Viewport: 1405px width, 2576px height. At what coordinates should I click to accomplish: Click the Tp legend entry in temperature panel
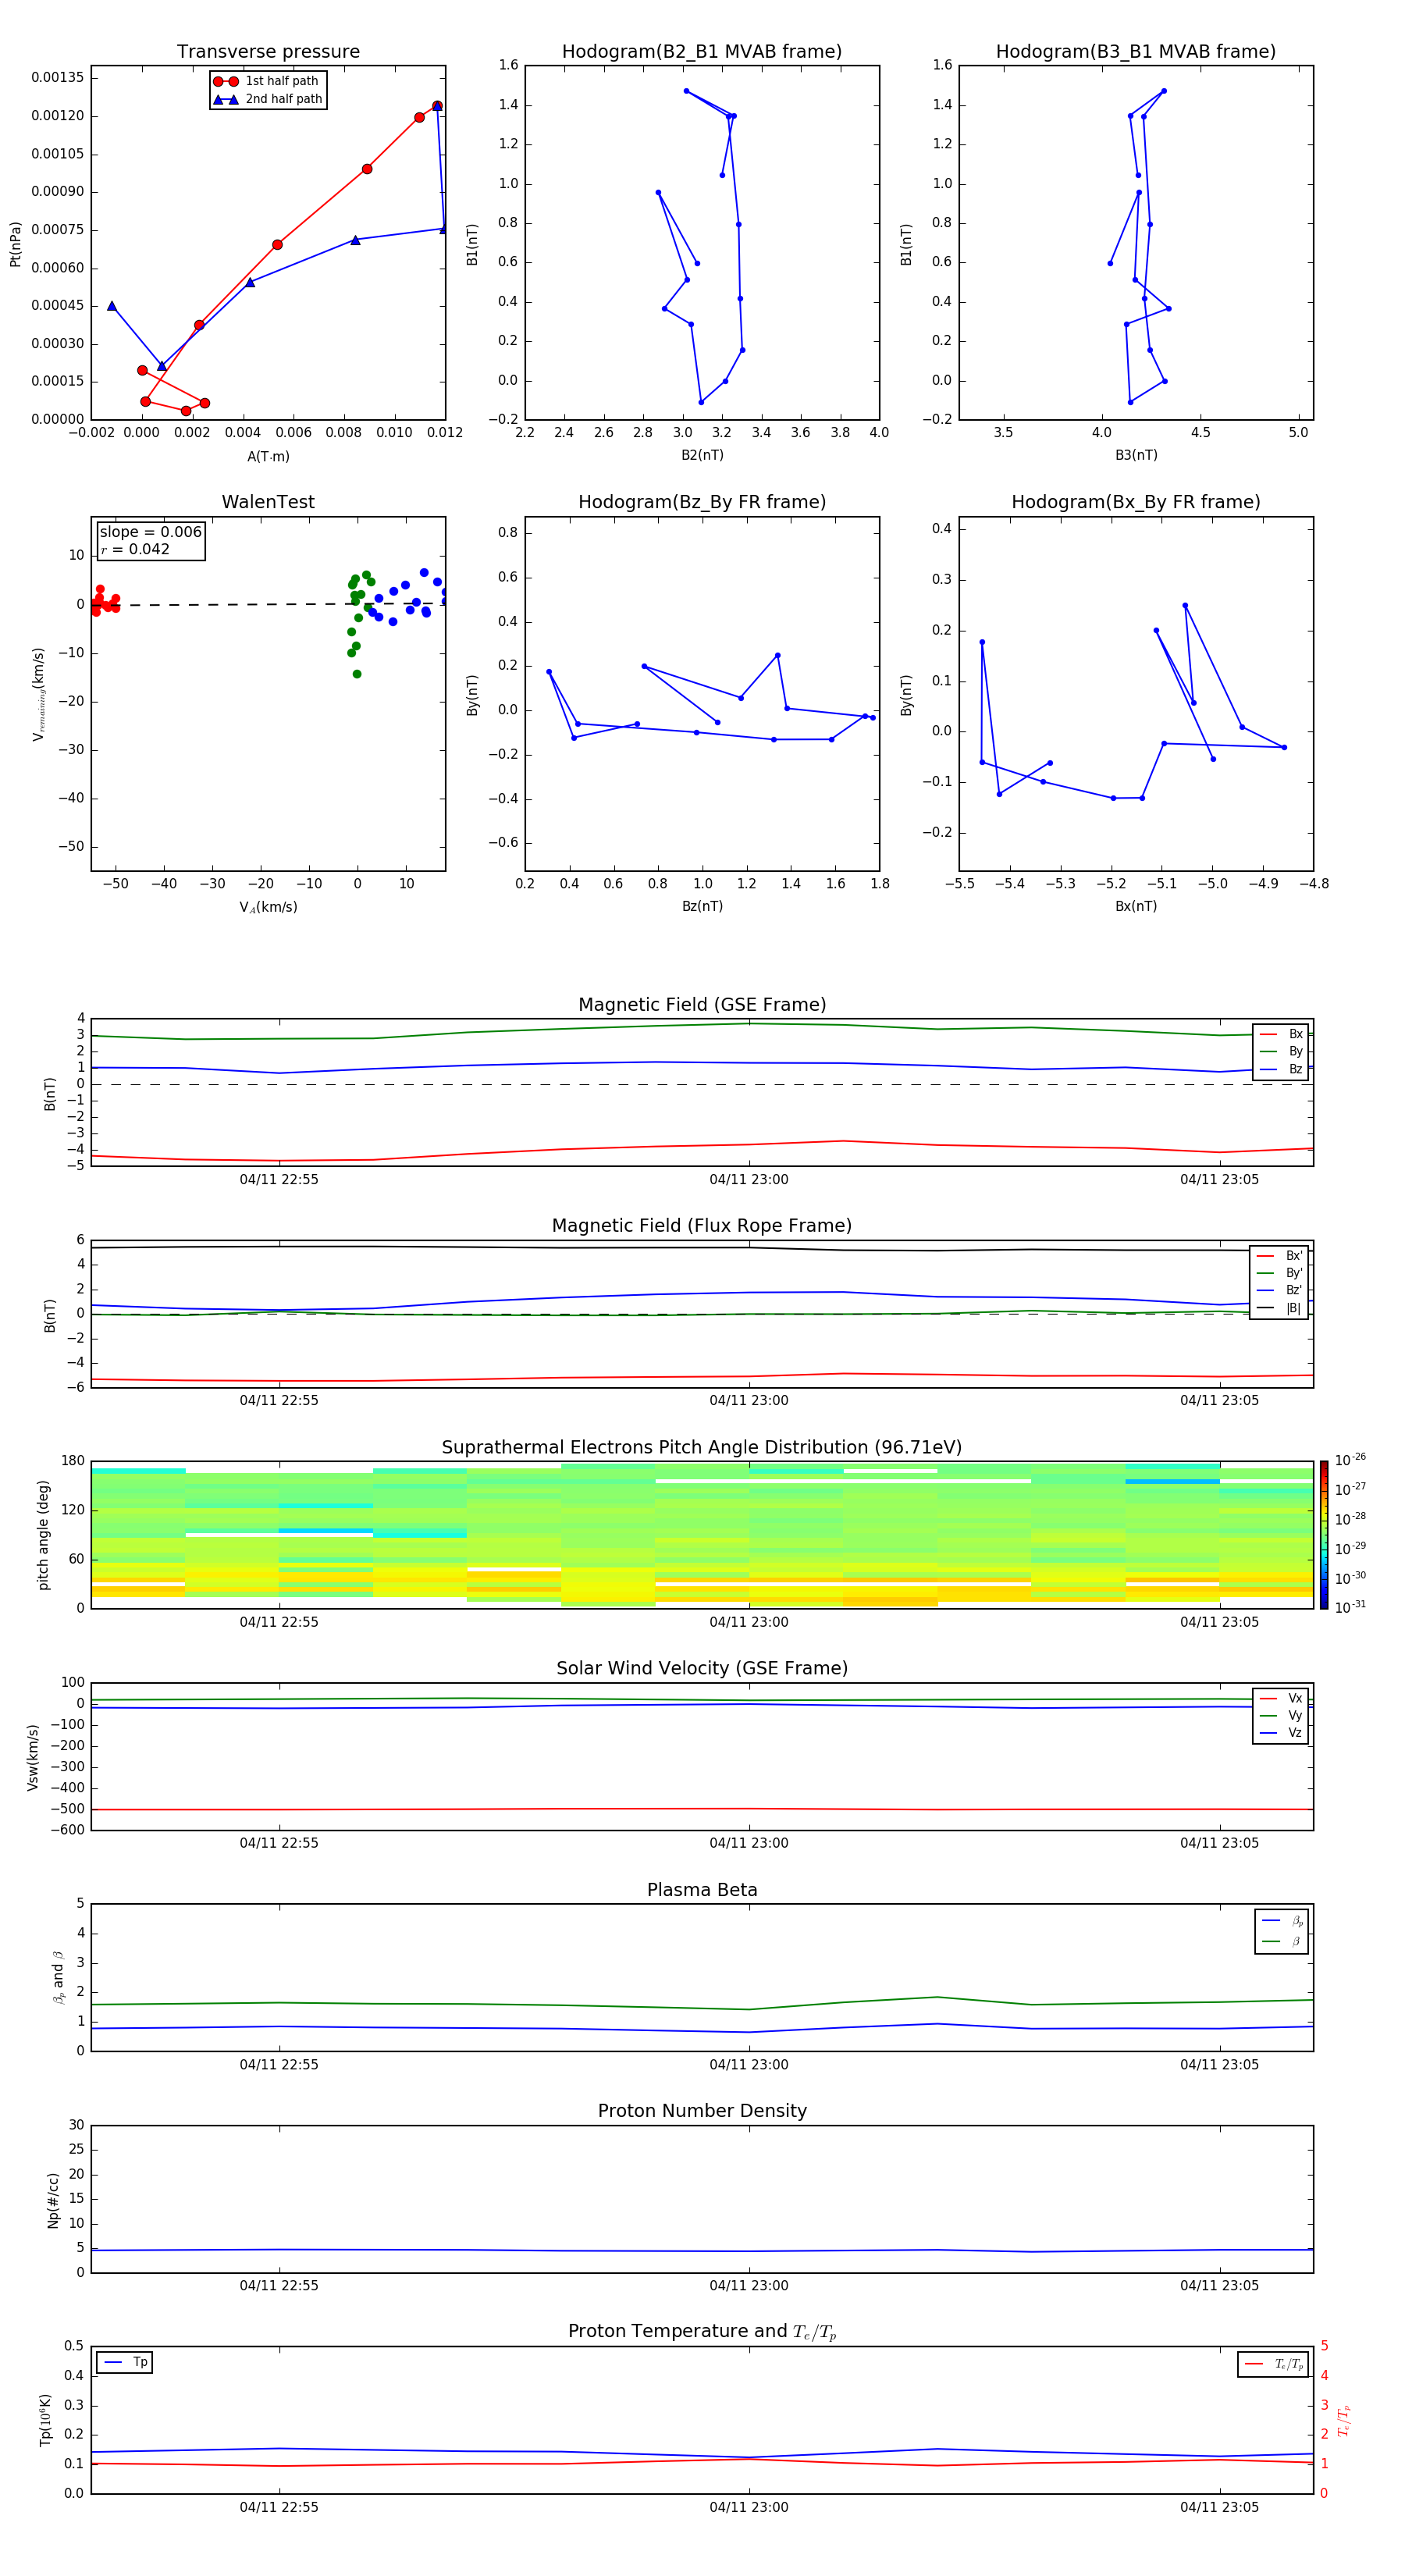(x=125, y=2362)
